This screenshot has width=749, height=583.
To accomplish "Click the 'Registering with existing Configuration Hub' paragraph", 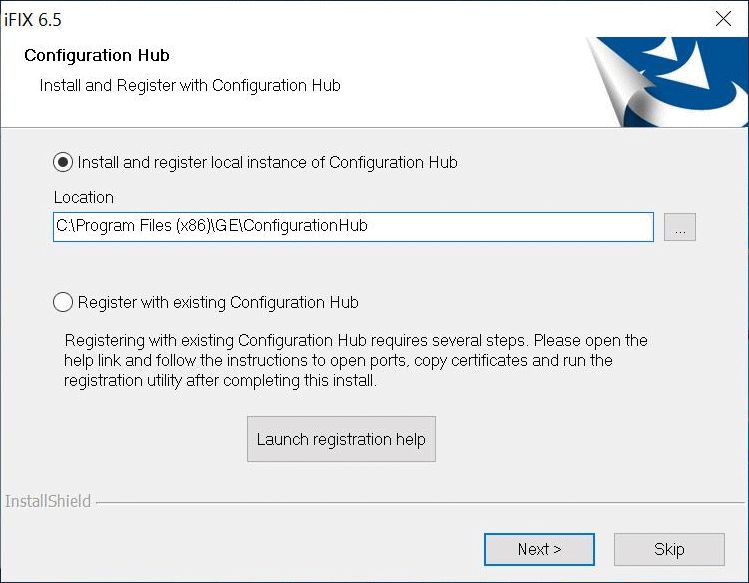I will pyautogui.click(x=356, y=360).
